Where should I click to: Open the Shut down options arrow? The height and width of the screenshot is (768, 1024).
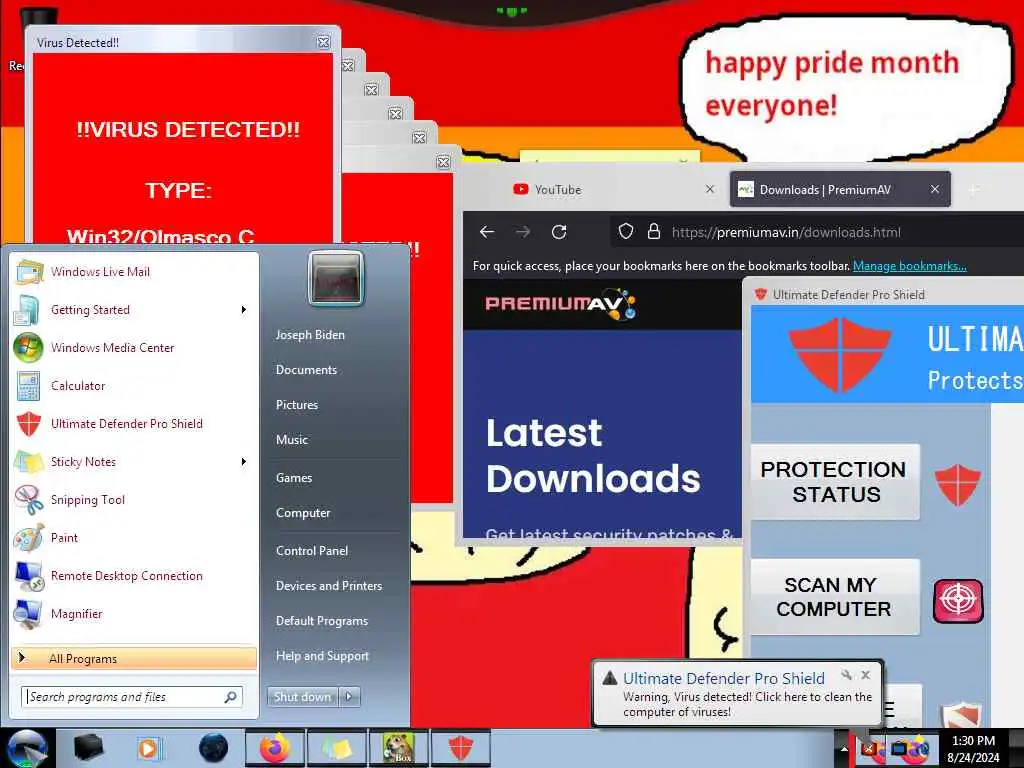click(x=349, y=697)
